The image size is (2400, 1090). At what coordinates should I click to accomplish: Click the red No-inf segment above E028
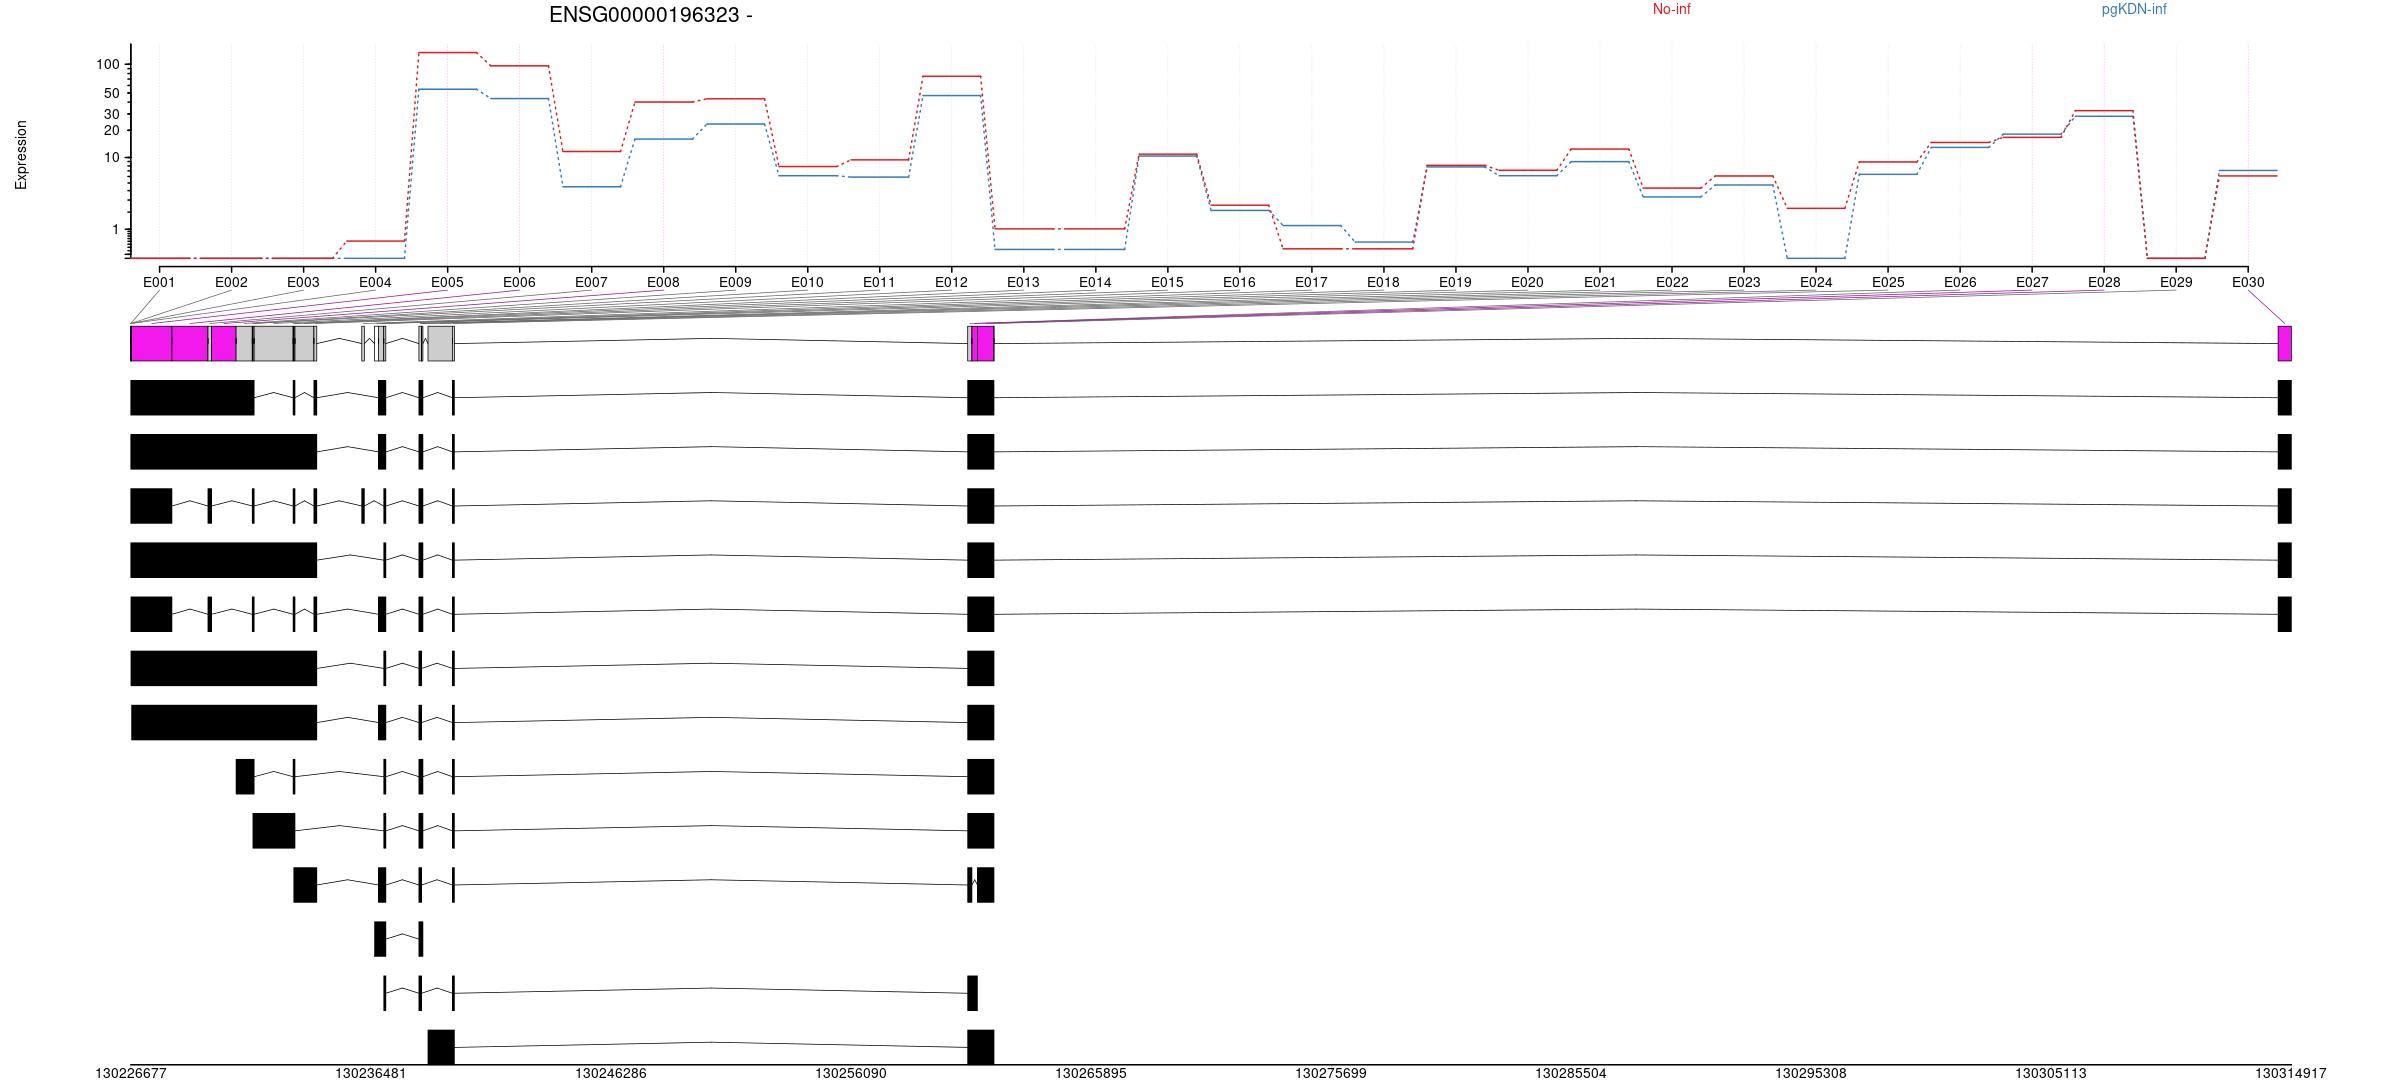2104,110
